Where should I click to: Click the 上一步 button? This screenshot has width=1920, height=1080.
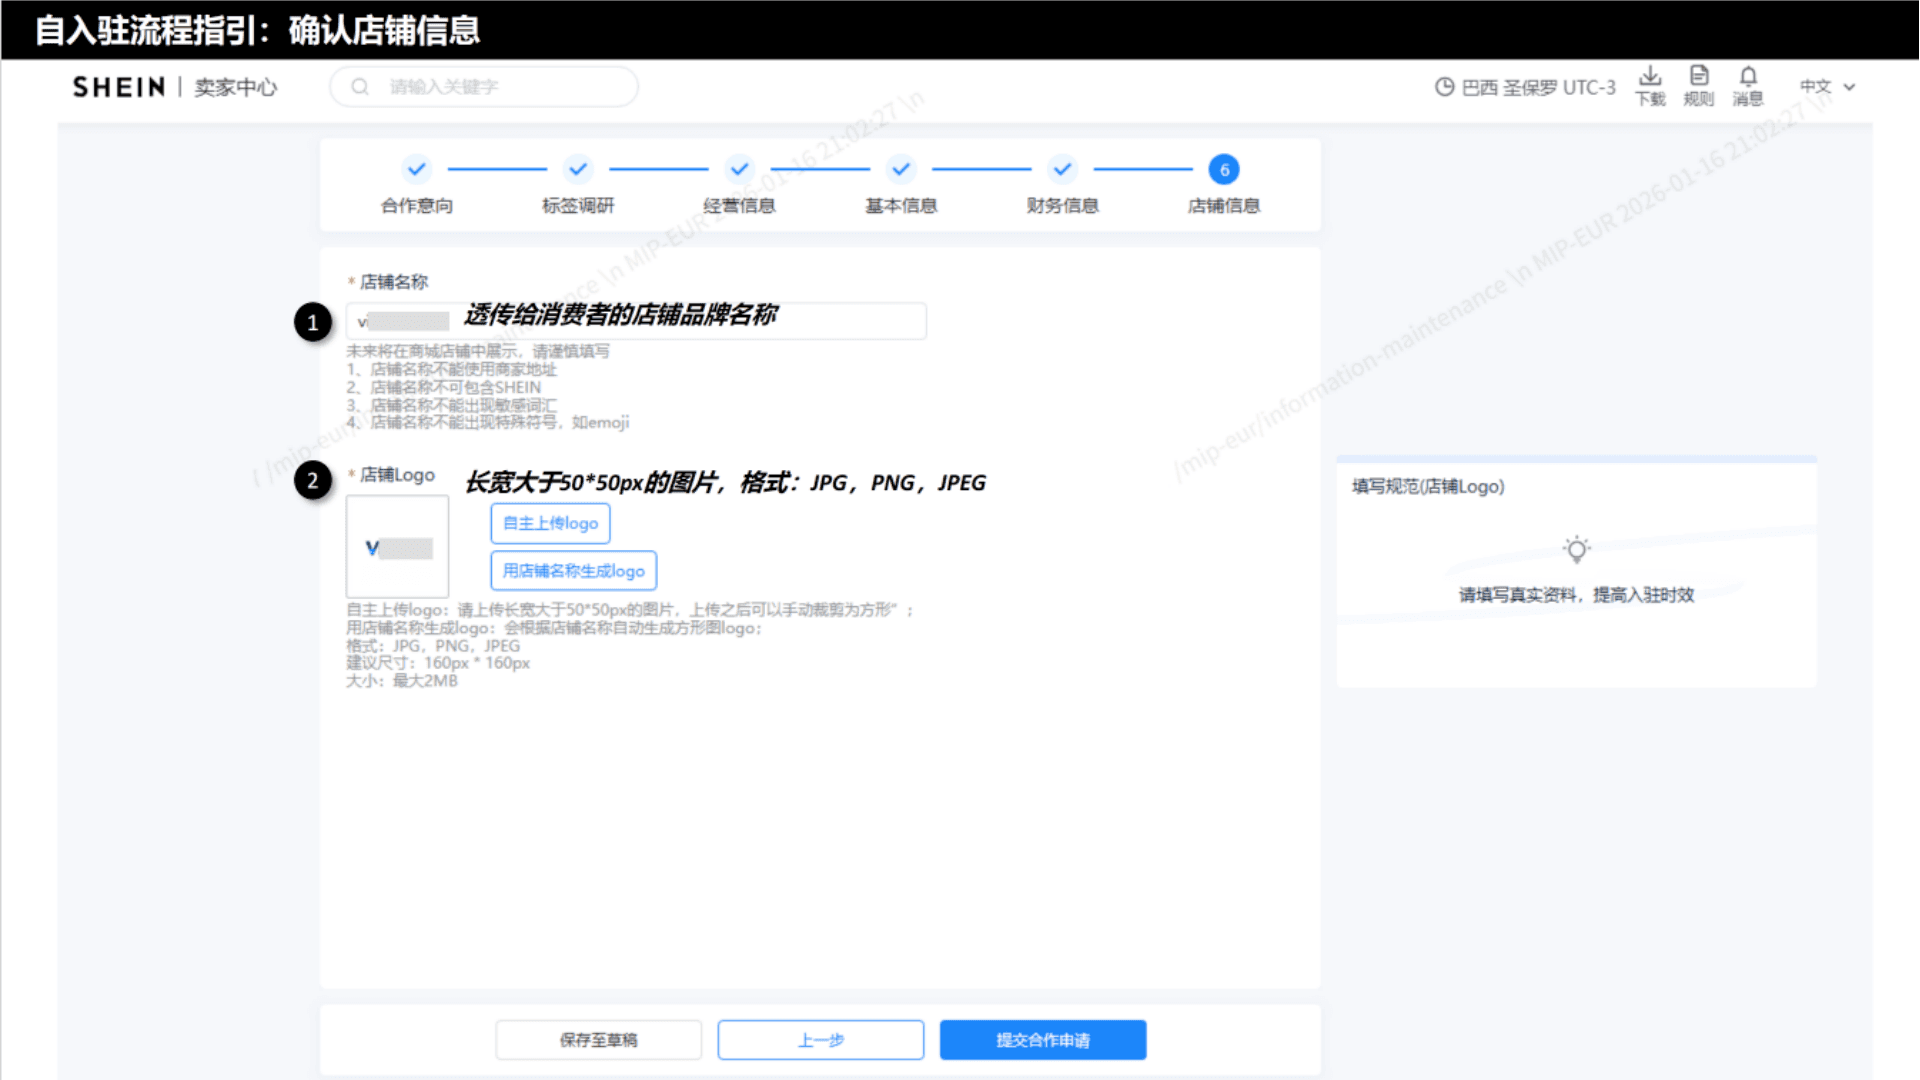(x=821, y=1040)
